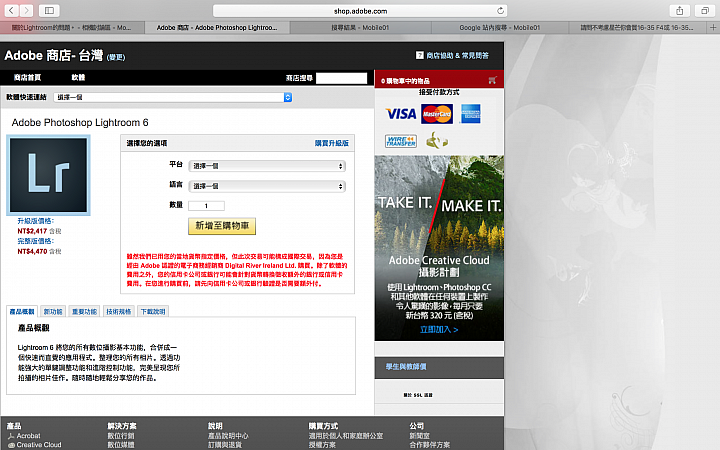Screen dimensions: 720x450
Task: Reload the shop.adobe.com page
Action: click(500, 11)
